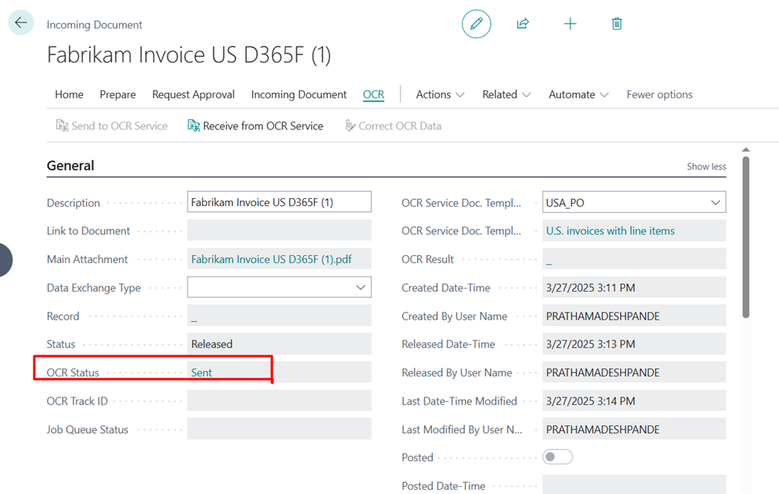This screenshot has width=779, height=494.
Task: Select the OCR tab
Action: [374, 94]
